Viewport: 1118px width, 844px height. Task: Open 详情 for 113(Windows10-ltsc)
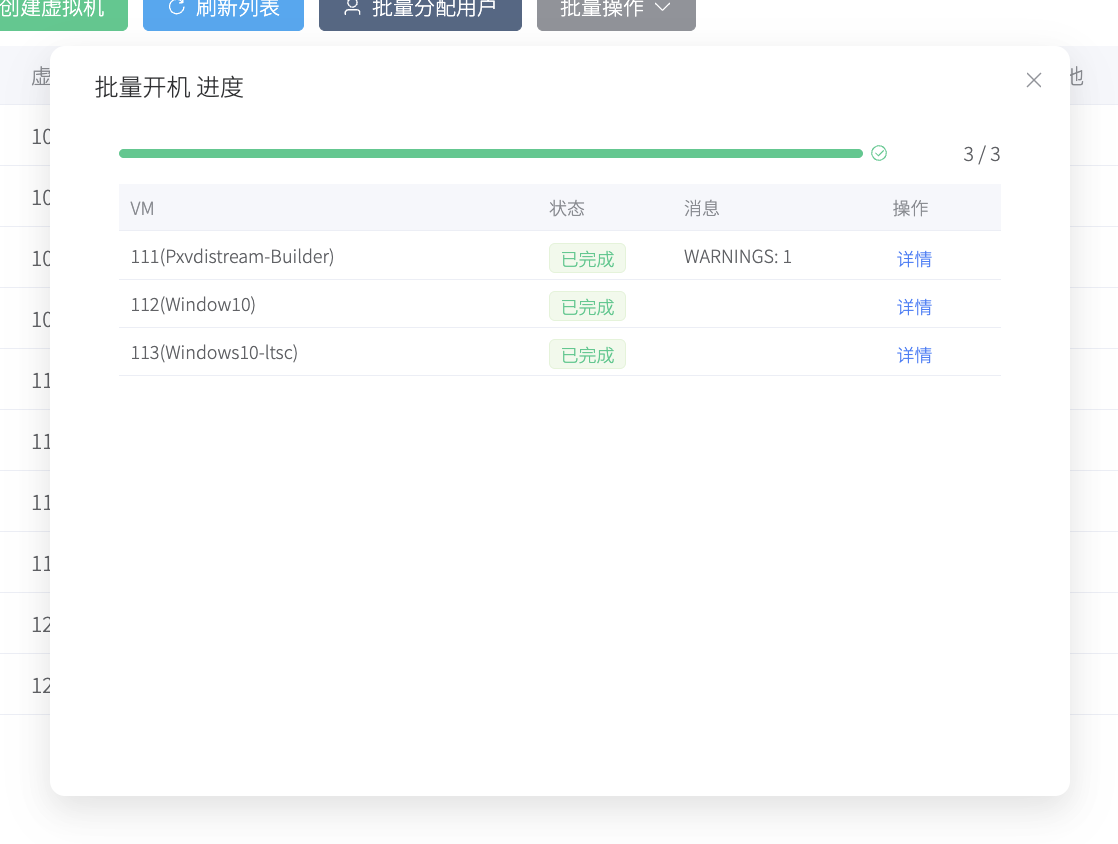click(914, 355)
